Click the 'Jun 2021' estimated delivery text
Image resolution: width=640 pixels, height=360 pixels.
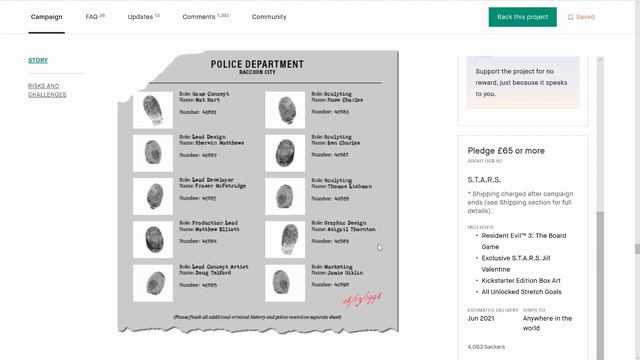[x=481, y=318]
